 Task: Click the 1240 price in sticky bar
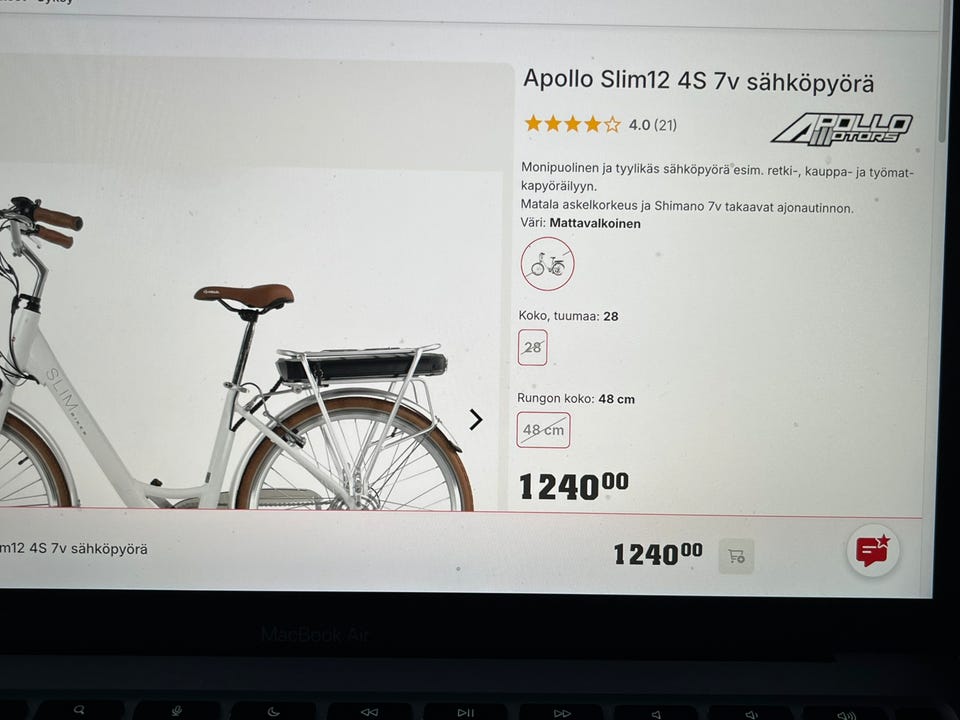(x=658, y=554)
